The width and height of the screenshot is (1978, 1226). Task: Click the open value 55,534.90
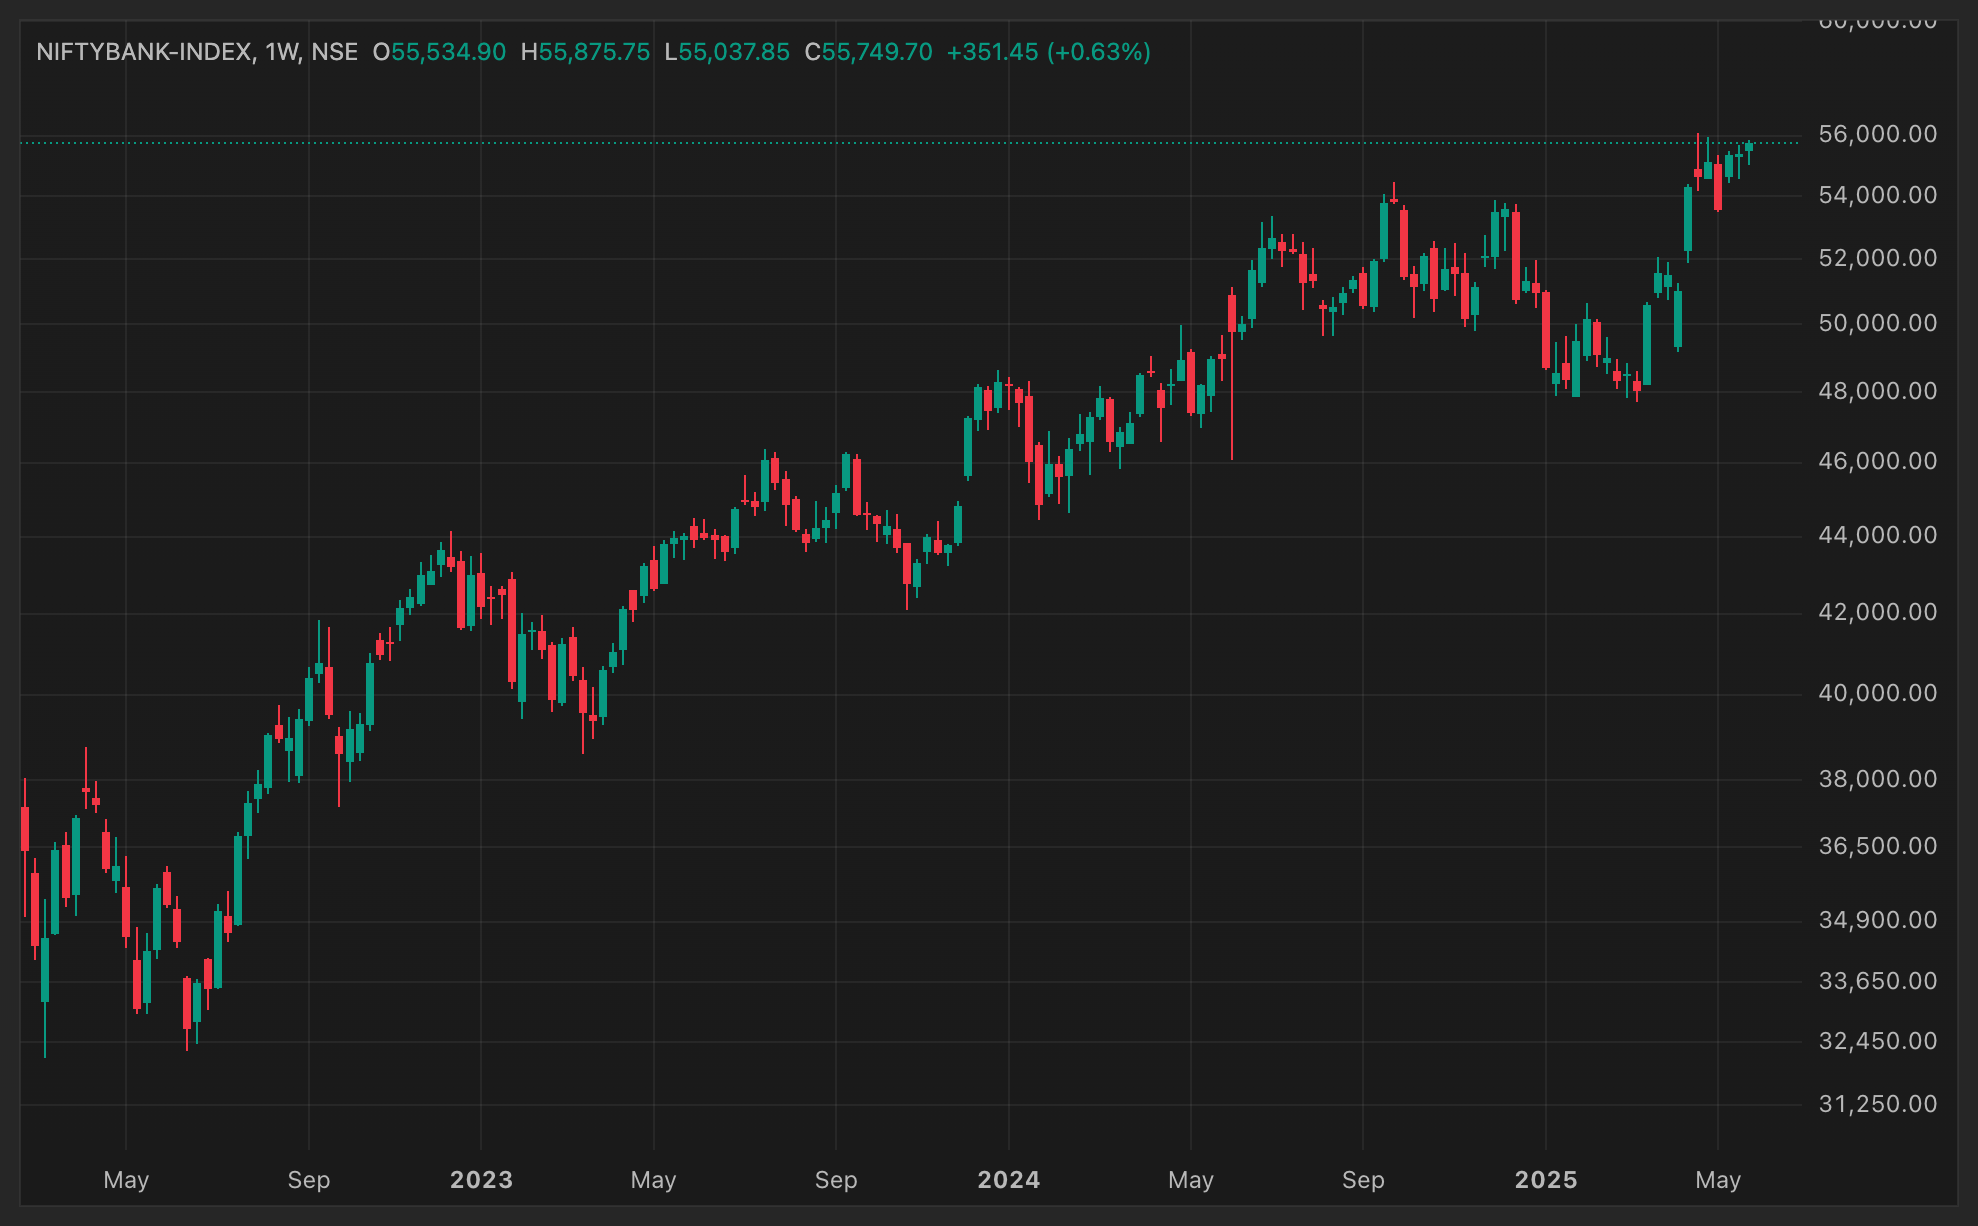pos(448,52)
